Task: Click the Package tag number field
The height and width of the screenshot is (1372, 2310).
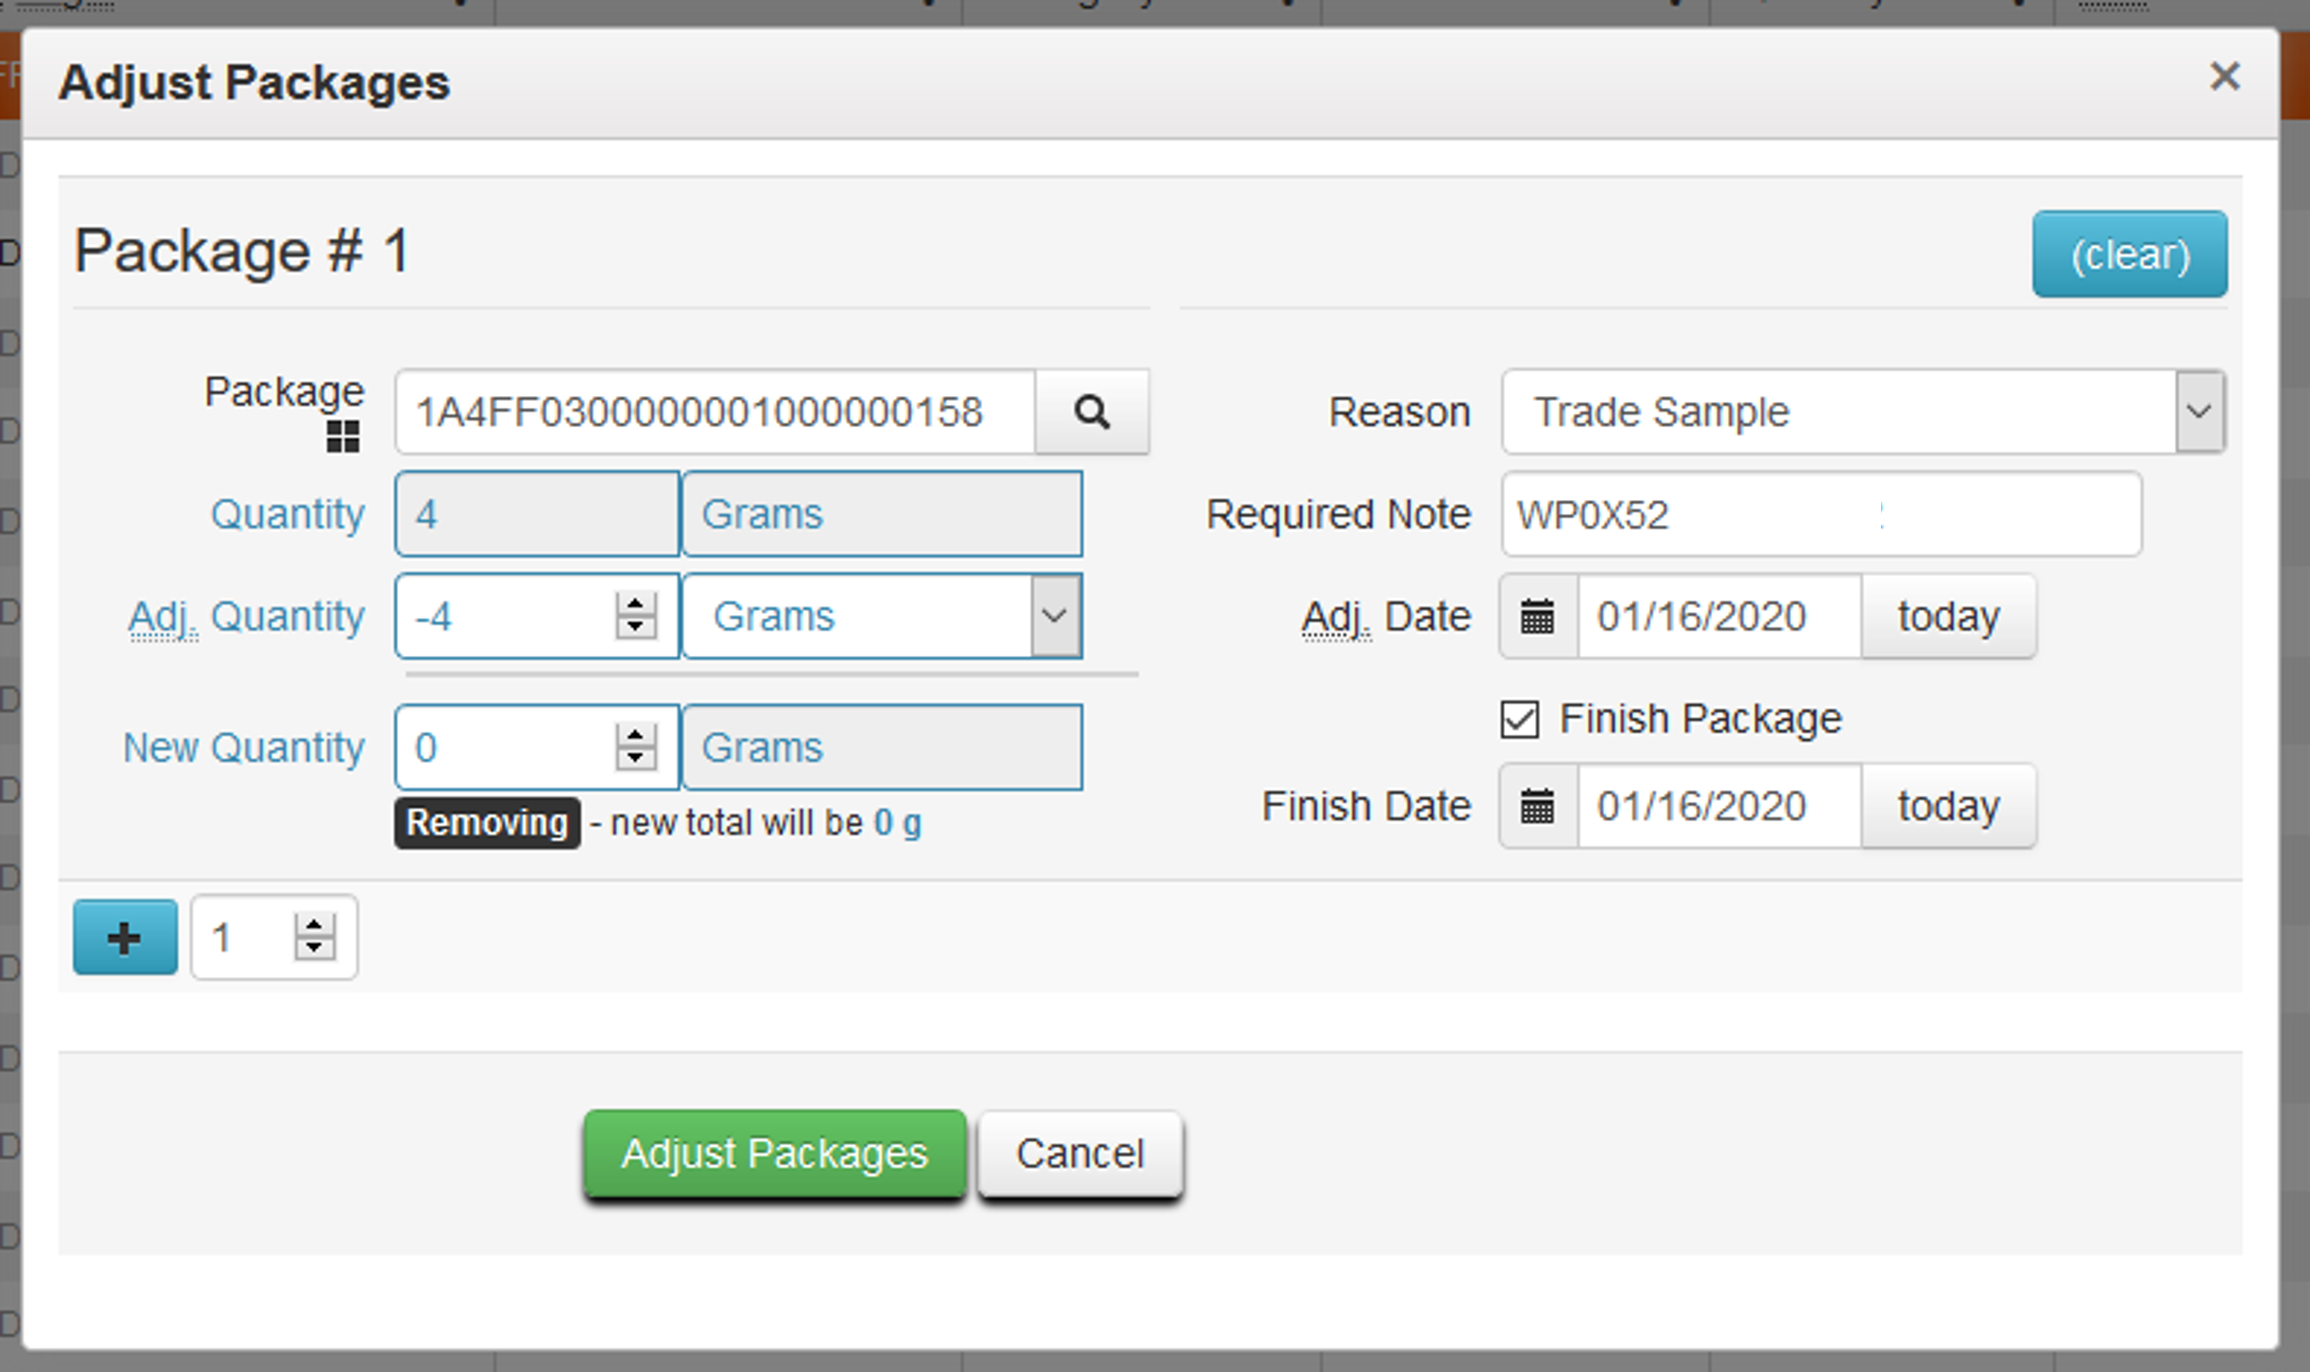Action: point(715,412)
